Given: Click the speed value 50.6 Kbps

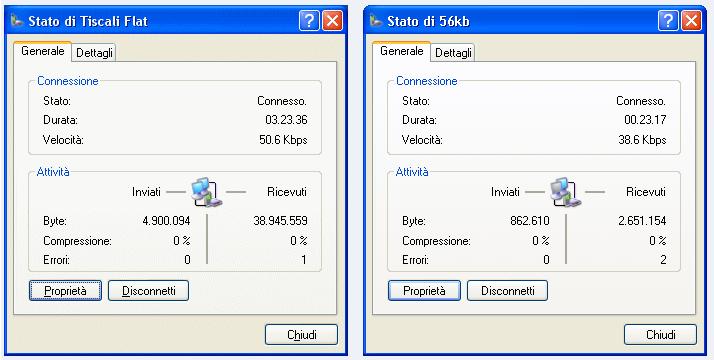Looking at the screenshot, I should [283, 140].
